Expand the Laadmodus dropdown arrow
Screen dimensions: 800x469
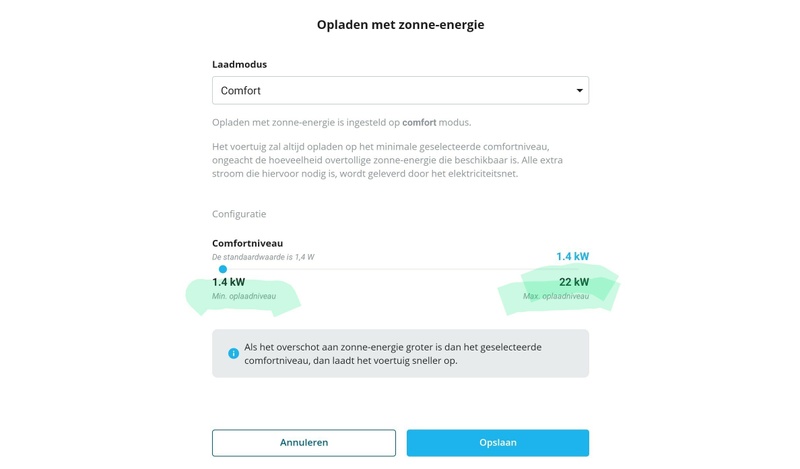tap(579, 91)
